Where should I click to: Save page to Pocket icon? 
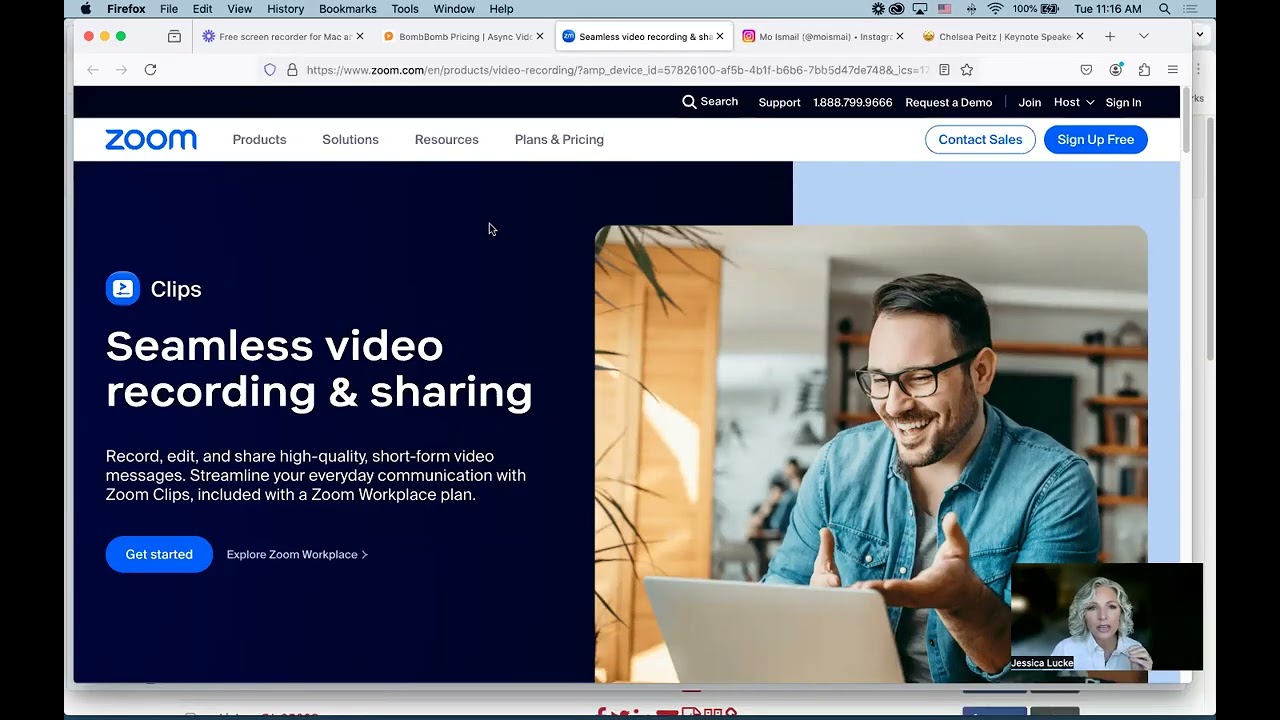(1086, 70)
